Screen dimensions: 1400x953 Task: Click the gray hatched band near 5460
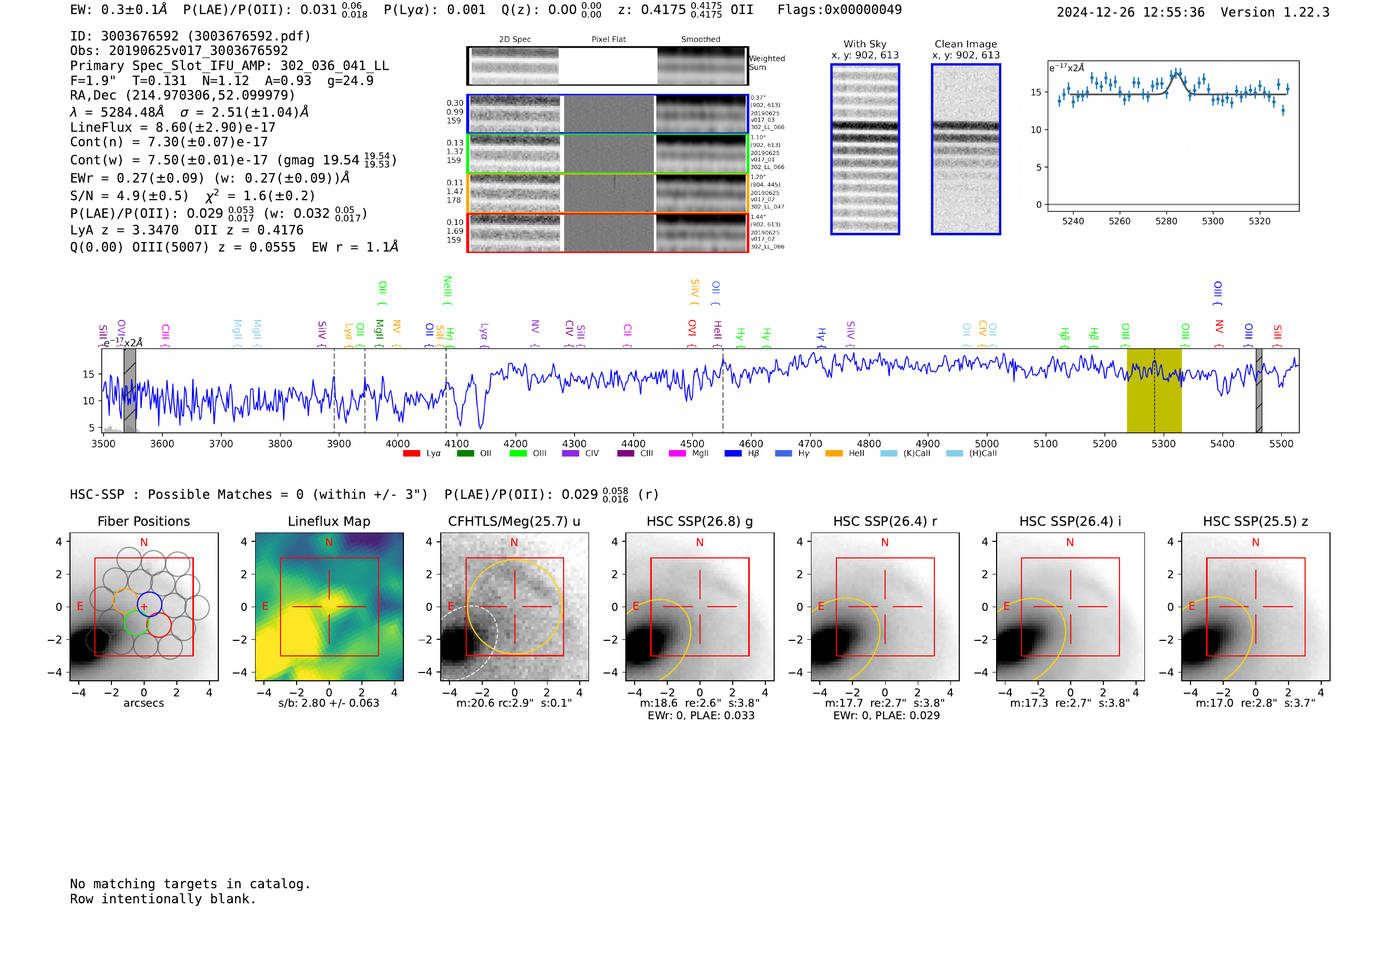tap(1259, 391)
